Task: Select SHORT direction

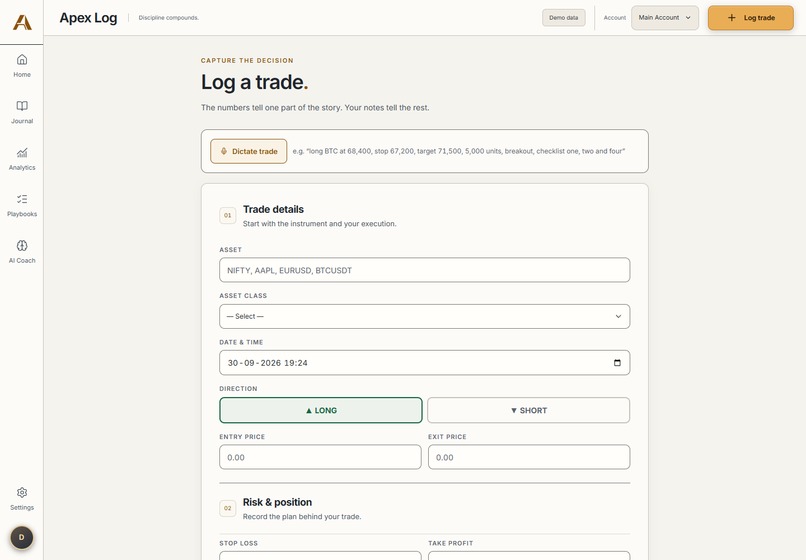Action: click(x=528, y=410)
